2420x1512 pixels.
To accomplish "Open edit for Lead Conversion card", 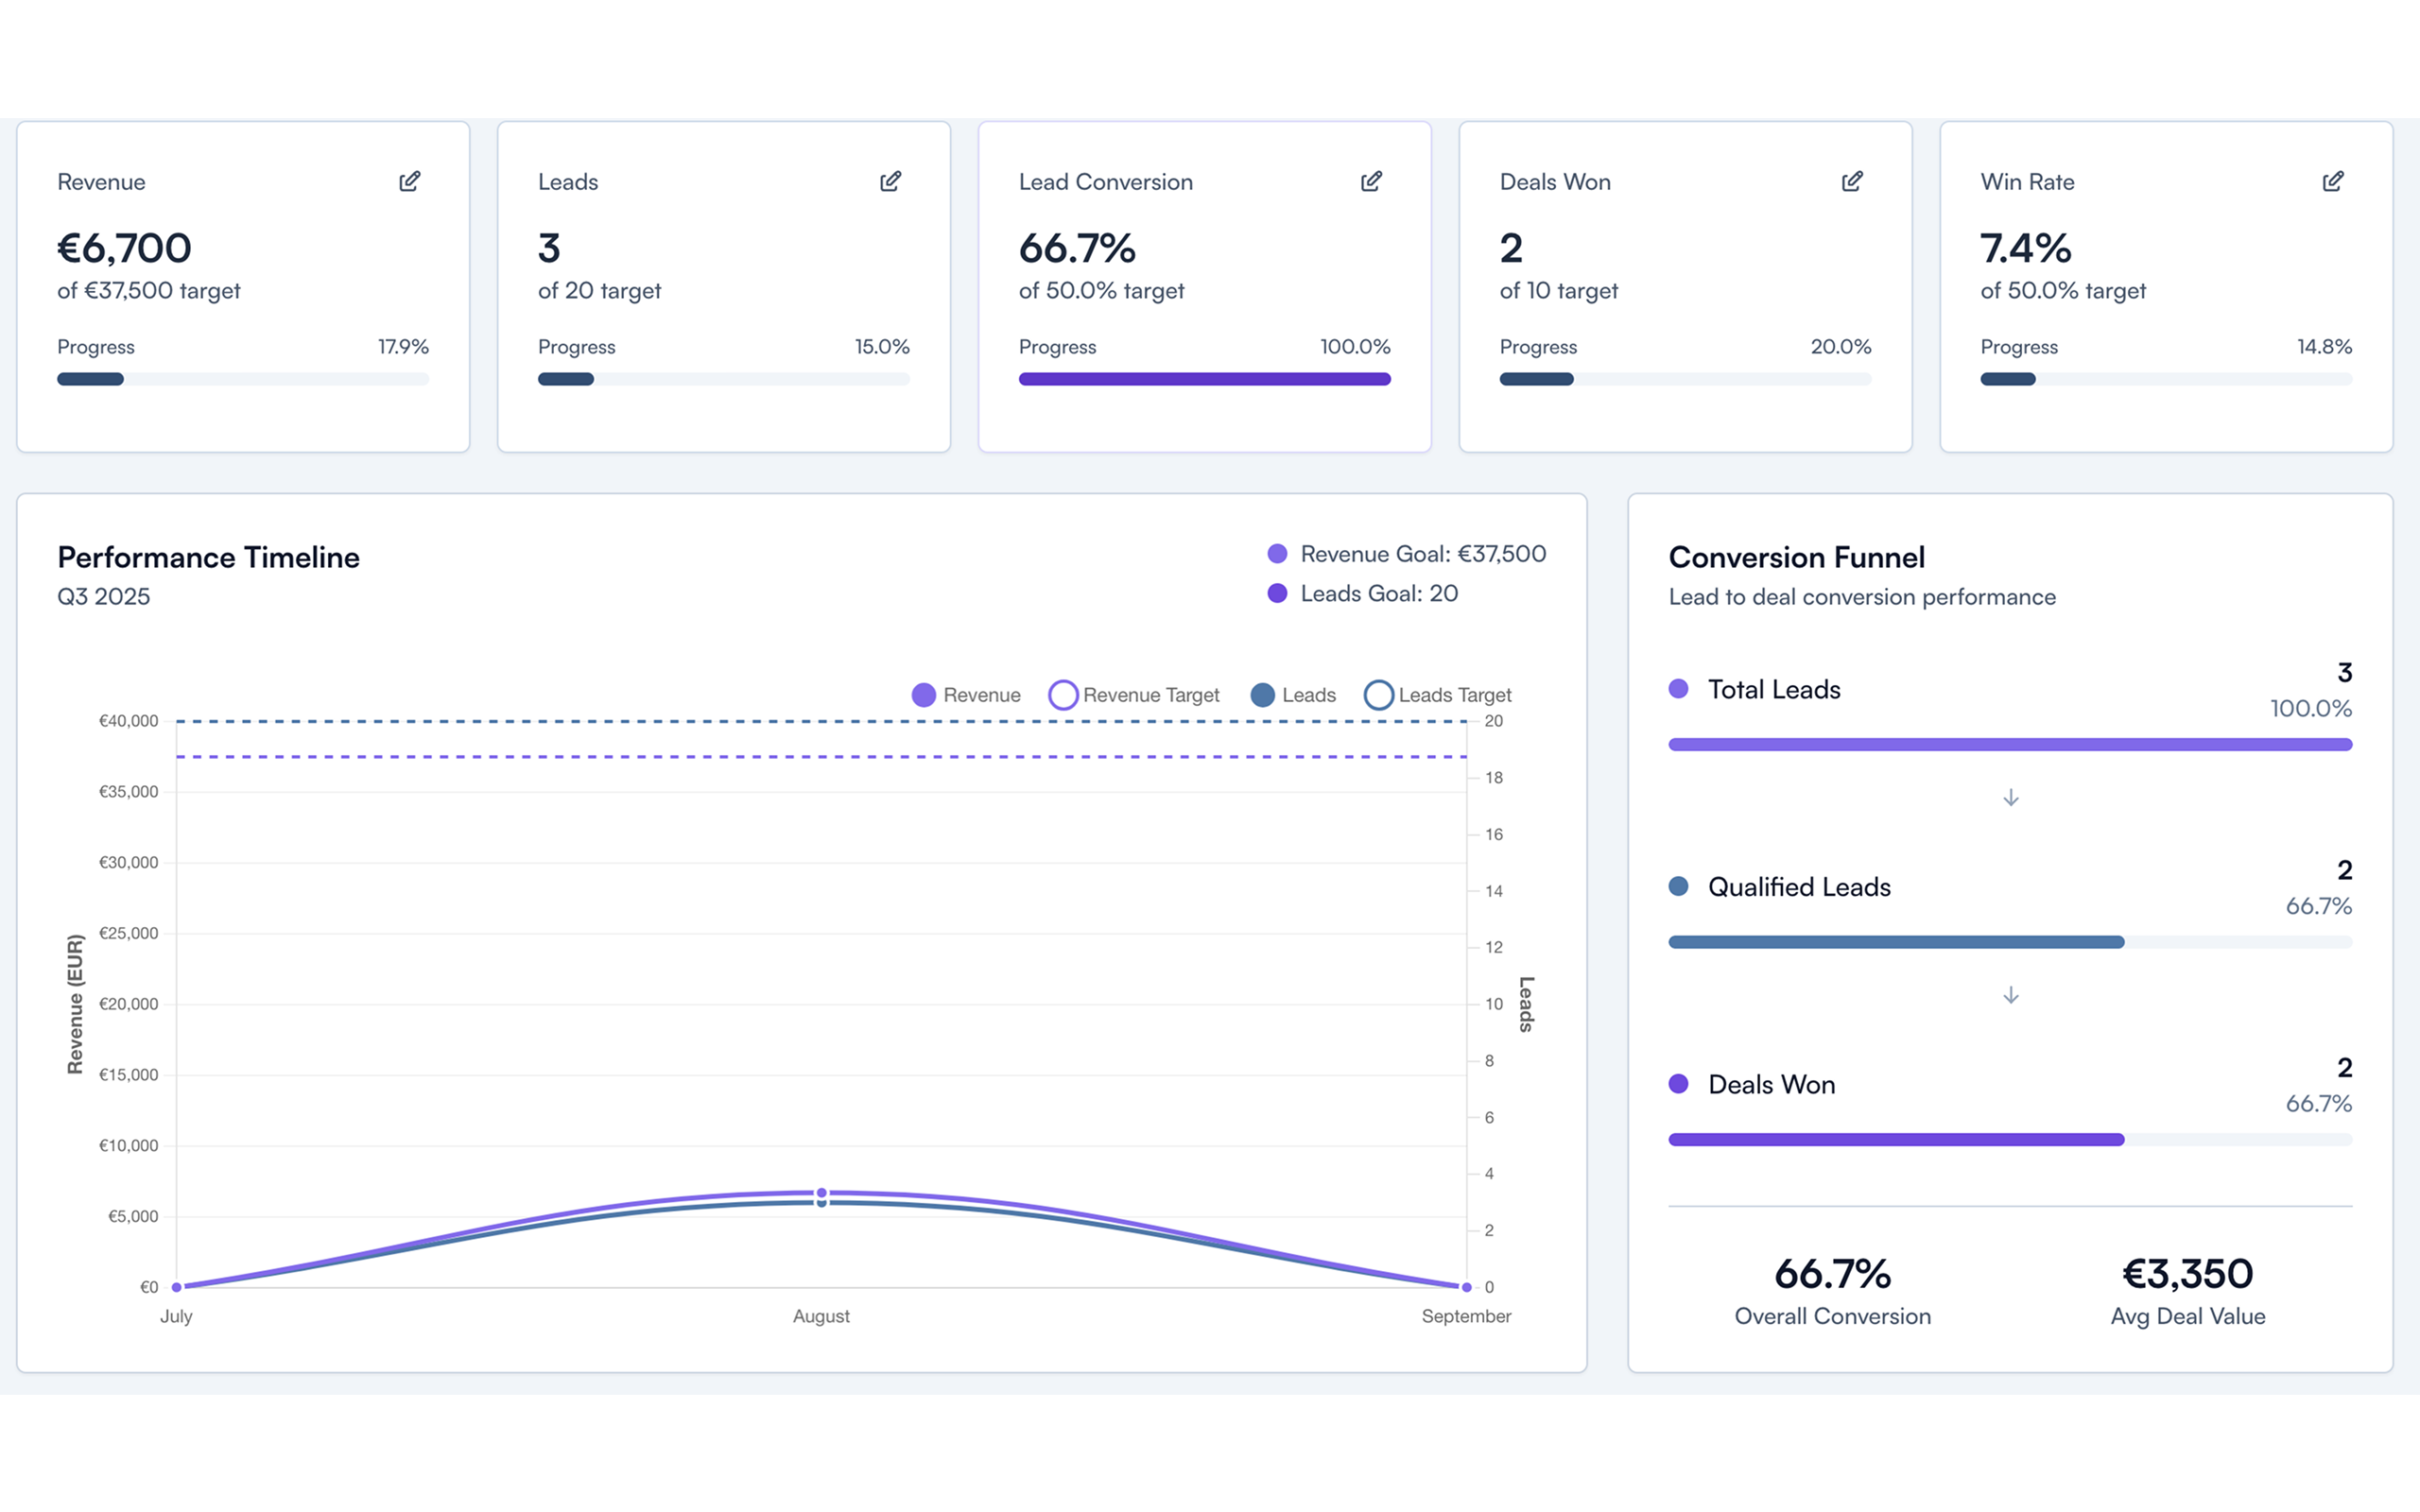I will point(1371,181).
